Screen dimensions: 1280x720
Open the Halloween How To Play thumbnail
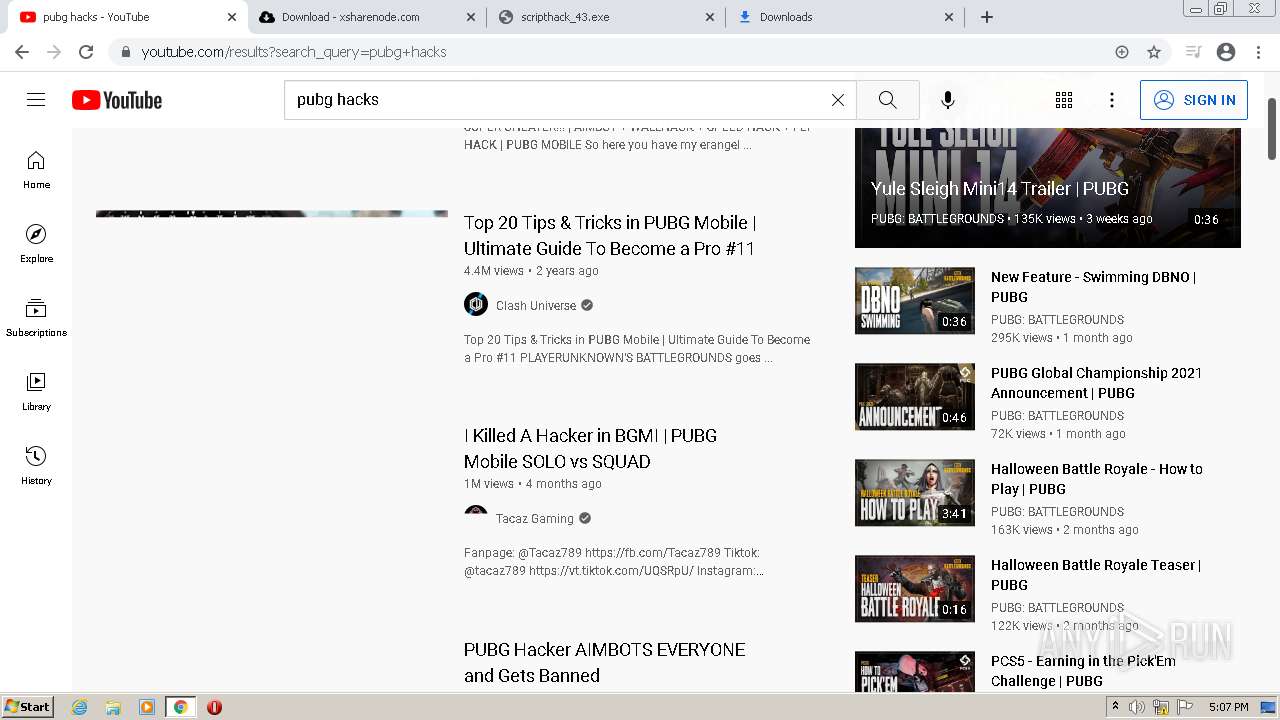coord(915,492)
